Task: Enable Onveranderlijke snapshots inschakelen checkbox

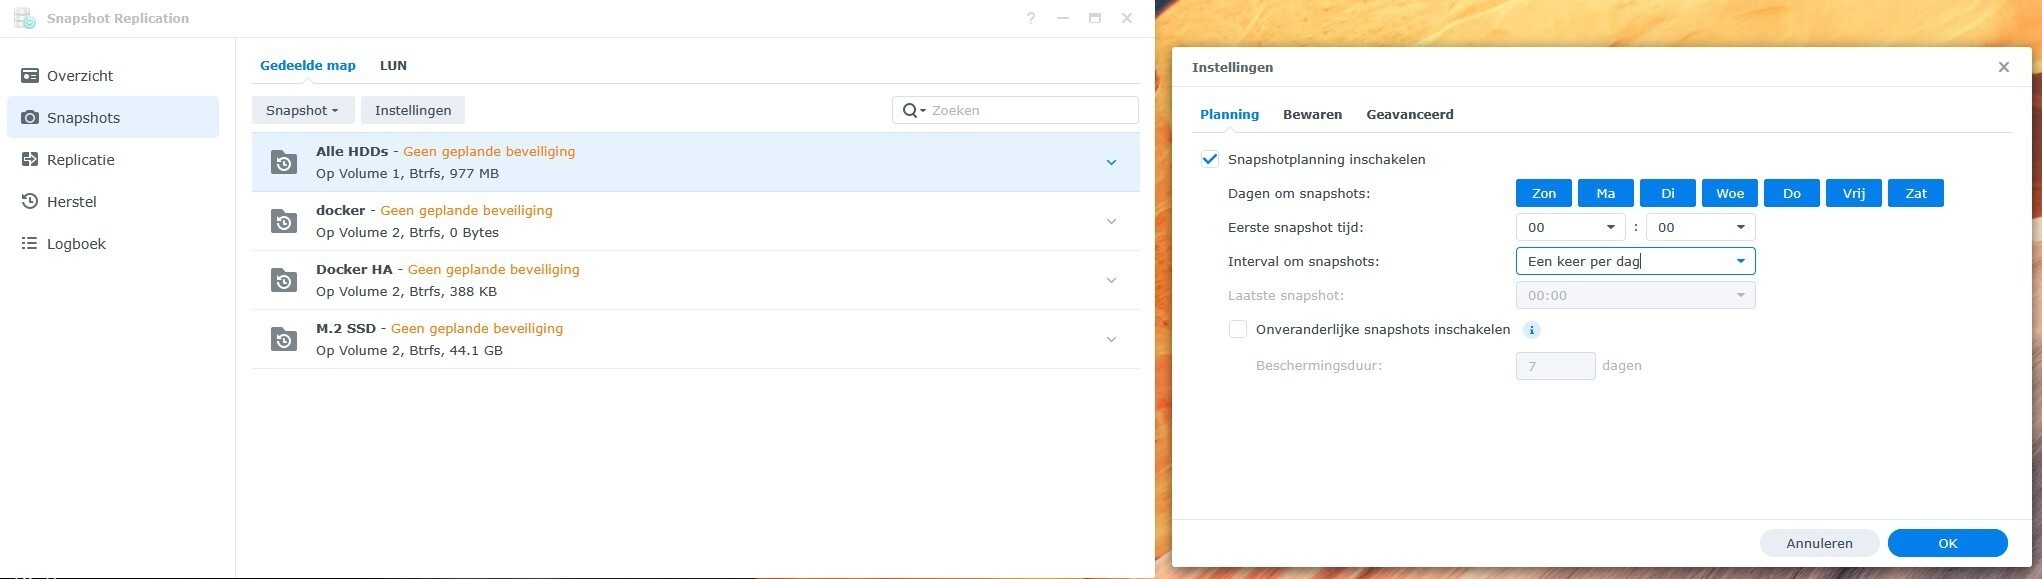Action: point(1238,329)
